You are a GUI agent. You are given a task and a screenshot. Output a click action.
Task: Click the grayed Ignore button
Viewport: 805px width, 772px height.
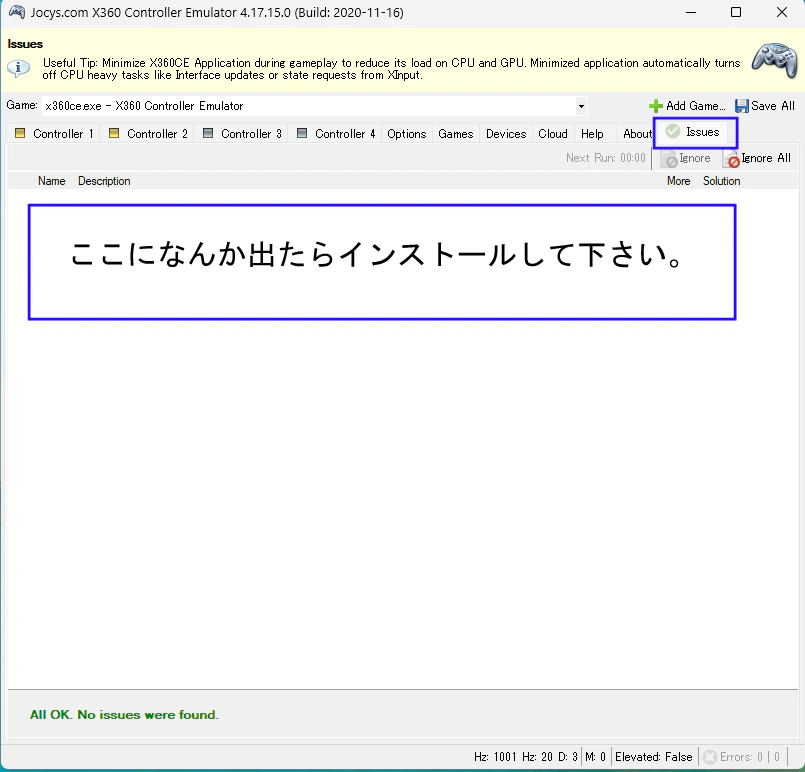coord(686,159)
